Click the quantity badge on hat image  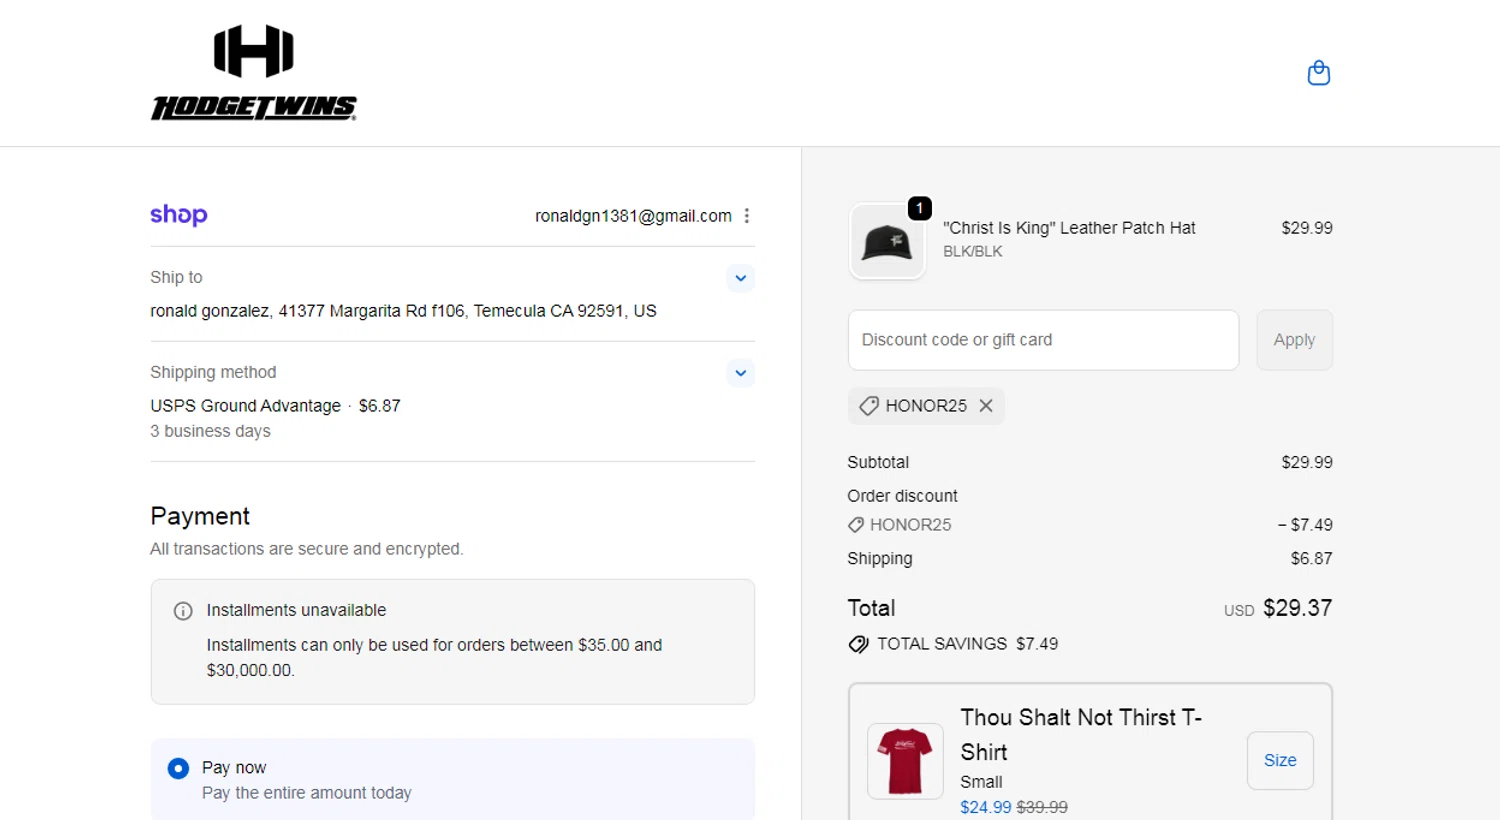pyautogui.click(x=919, y=208)
